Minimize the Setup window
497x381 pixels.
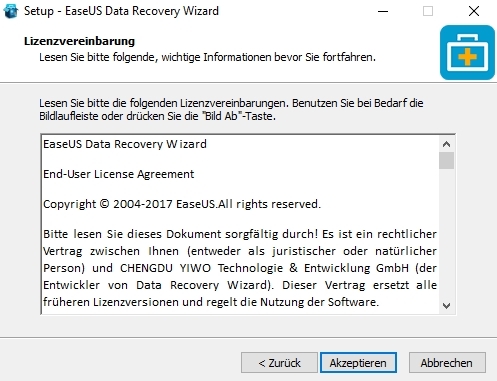click(x=383, y=11)
